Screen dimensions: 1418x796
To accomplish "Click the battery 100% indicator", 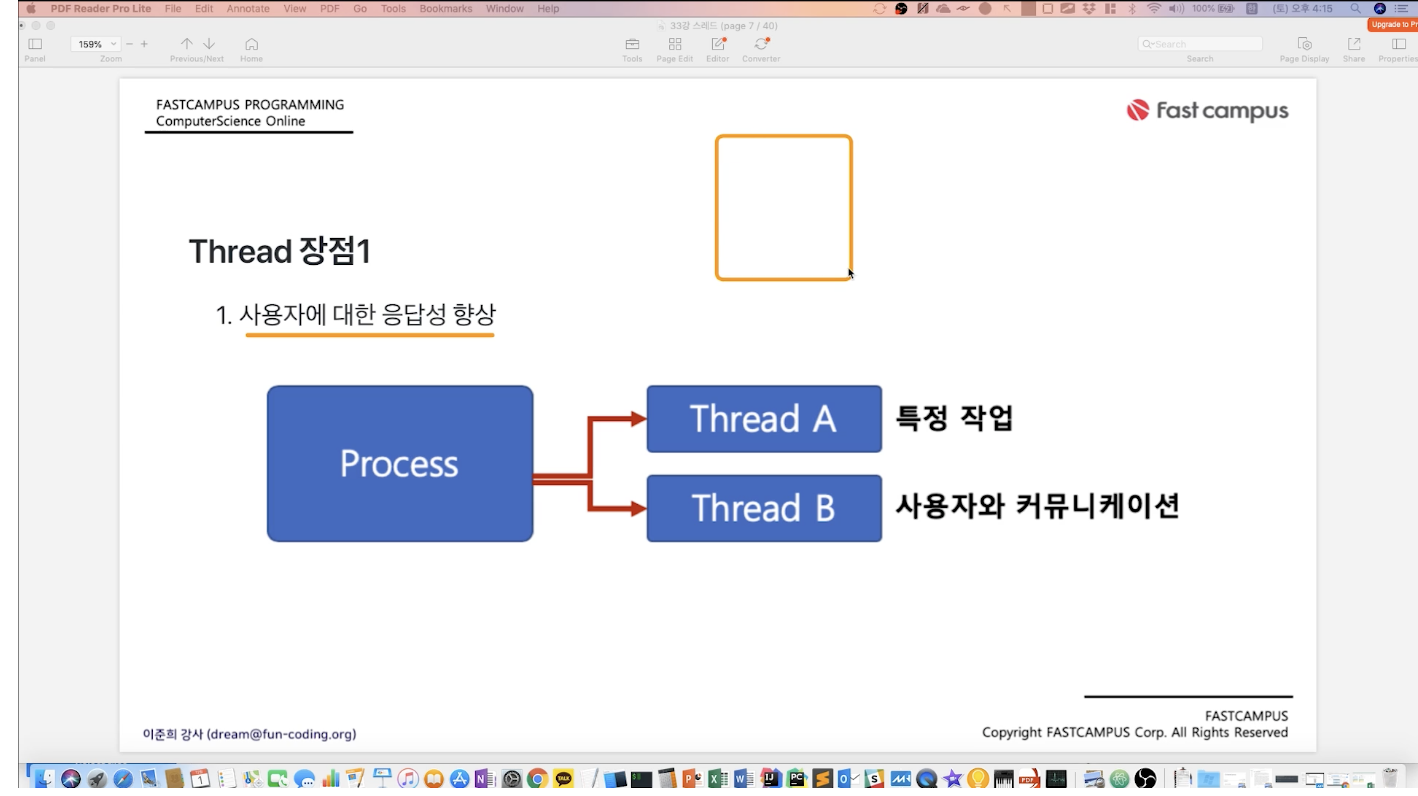I will [x=1213, y=8].
